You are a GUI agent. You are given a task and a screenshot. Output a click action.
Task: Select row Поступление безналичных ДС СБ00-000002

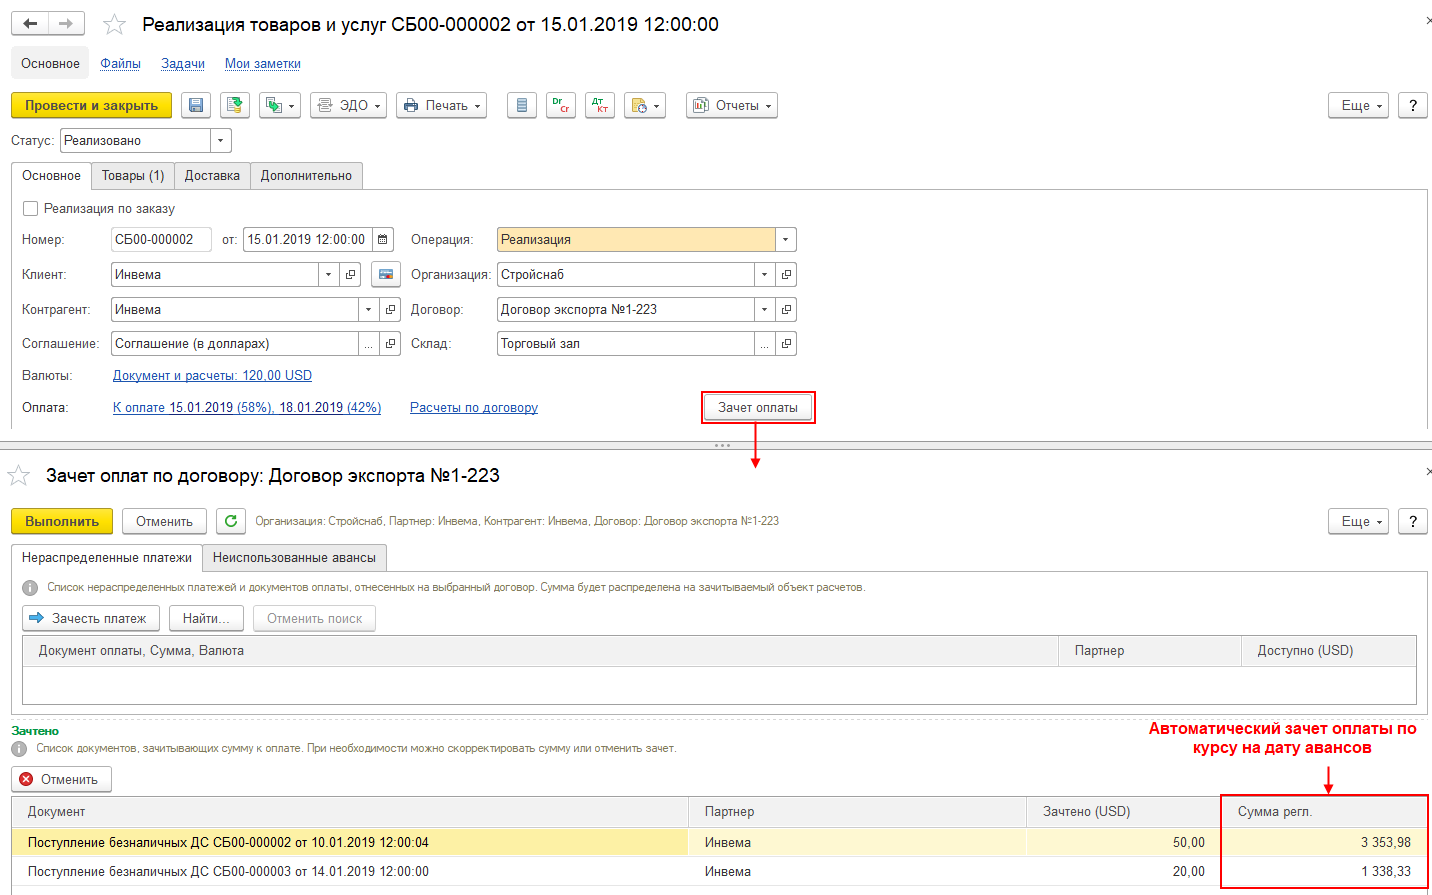(x=719, y=842)
